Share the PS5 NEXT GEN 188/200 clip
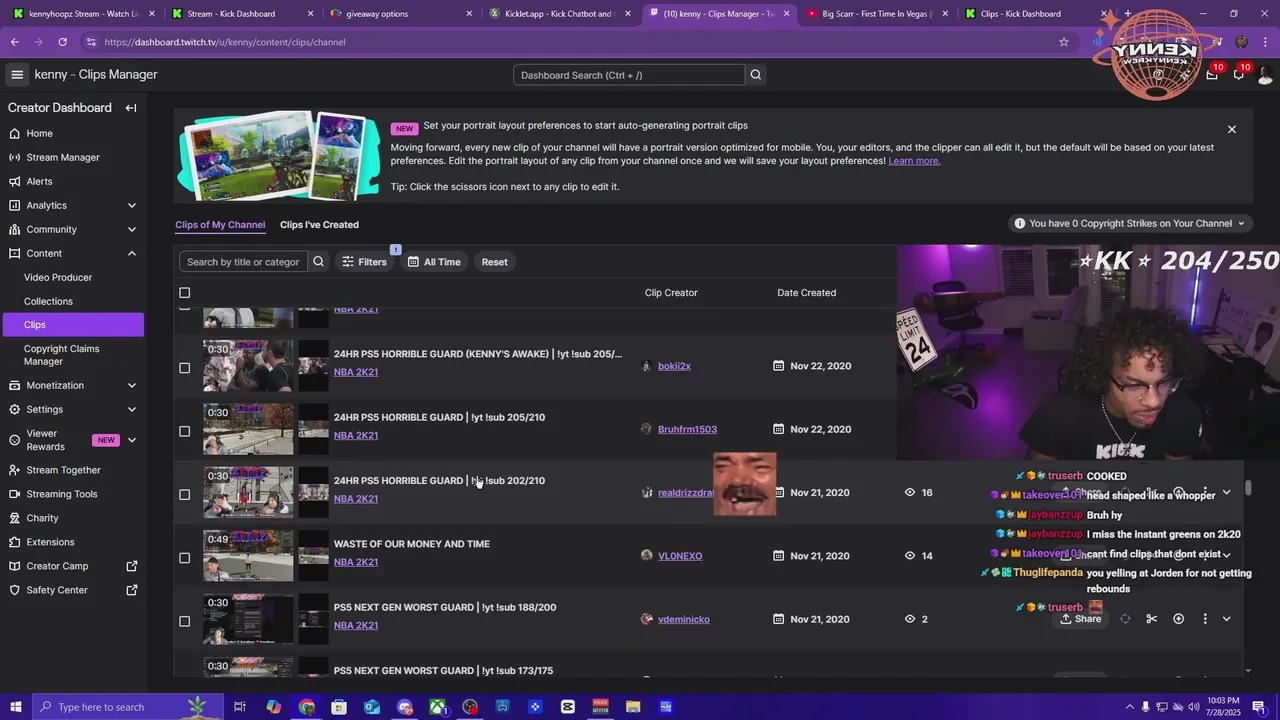This screenshot has height=720, width=1280. pos(1080,619)
